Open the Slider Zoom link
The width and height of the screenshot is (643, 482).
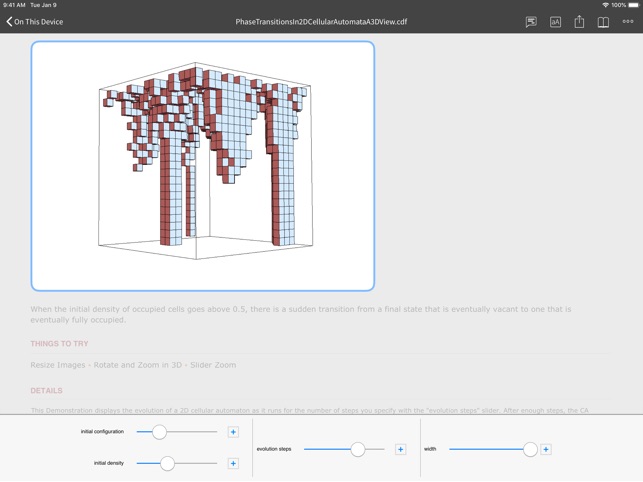213,365
